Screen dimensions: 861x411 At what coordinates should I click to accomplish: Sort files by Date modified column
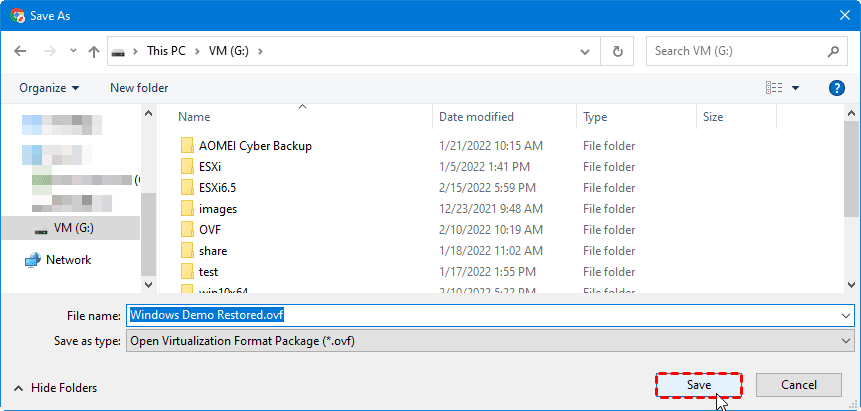pyautogui.click(x=476, y=117)
